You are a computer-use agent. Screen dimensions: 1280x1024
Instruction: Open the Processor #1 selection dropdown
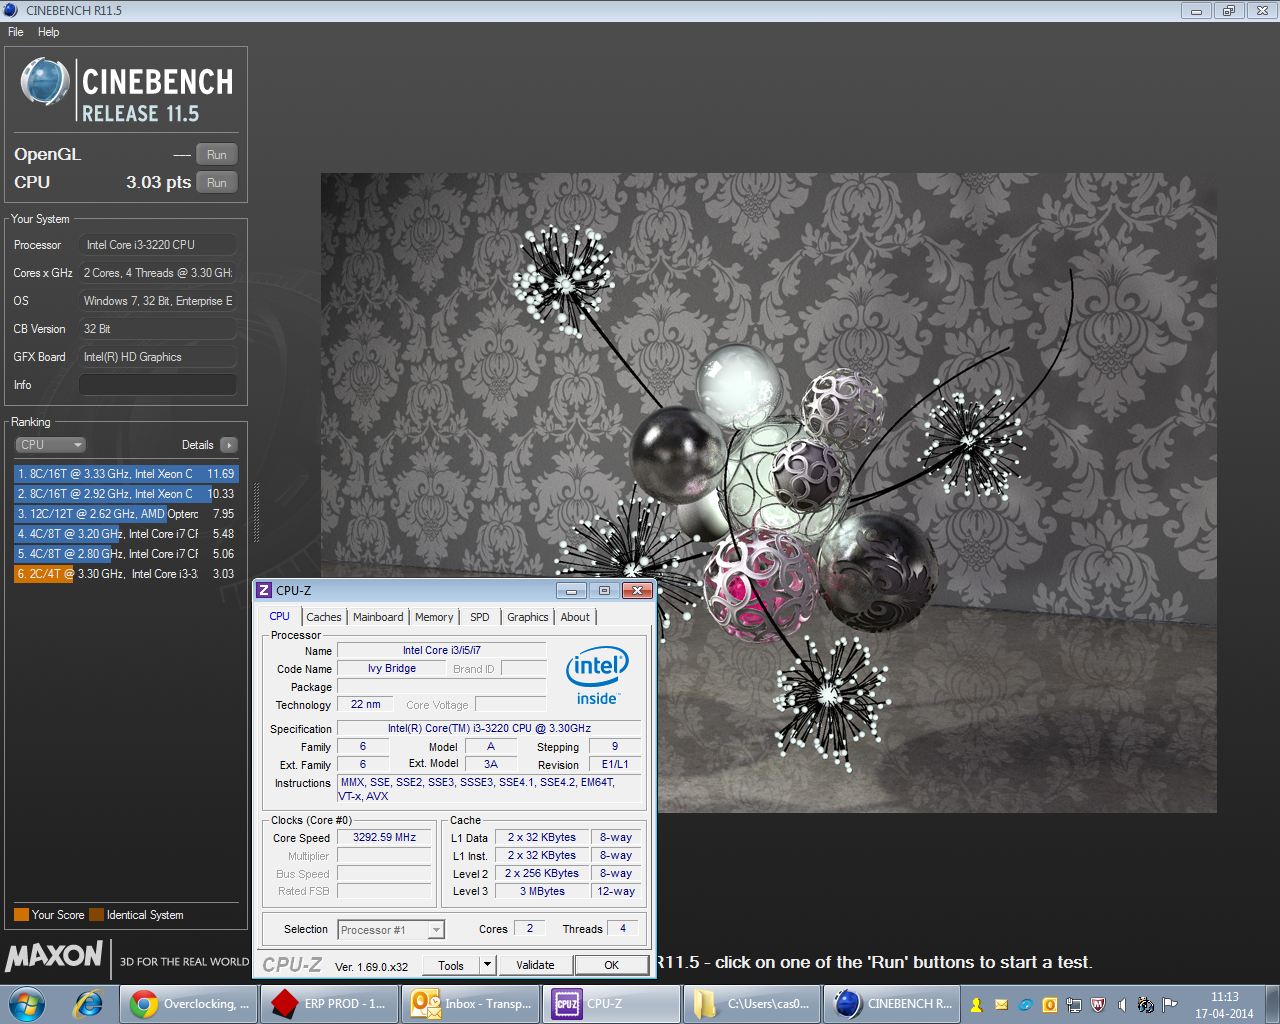[x=391, y=930]
